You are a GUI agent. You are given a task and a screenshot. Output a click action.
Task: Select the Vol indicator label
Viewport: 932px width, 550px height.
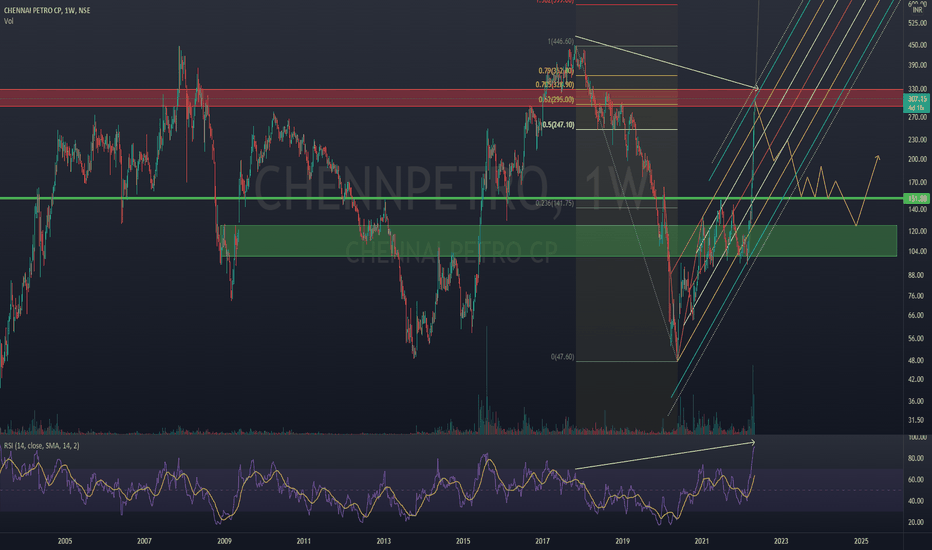pyautogui.click(x=8, y=21)
